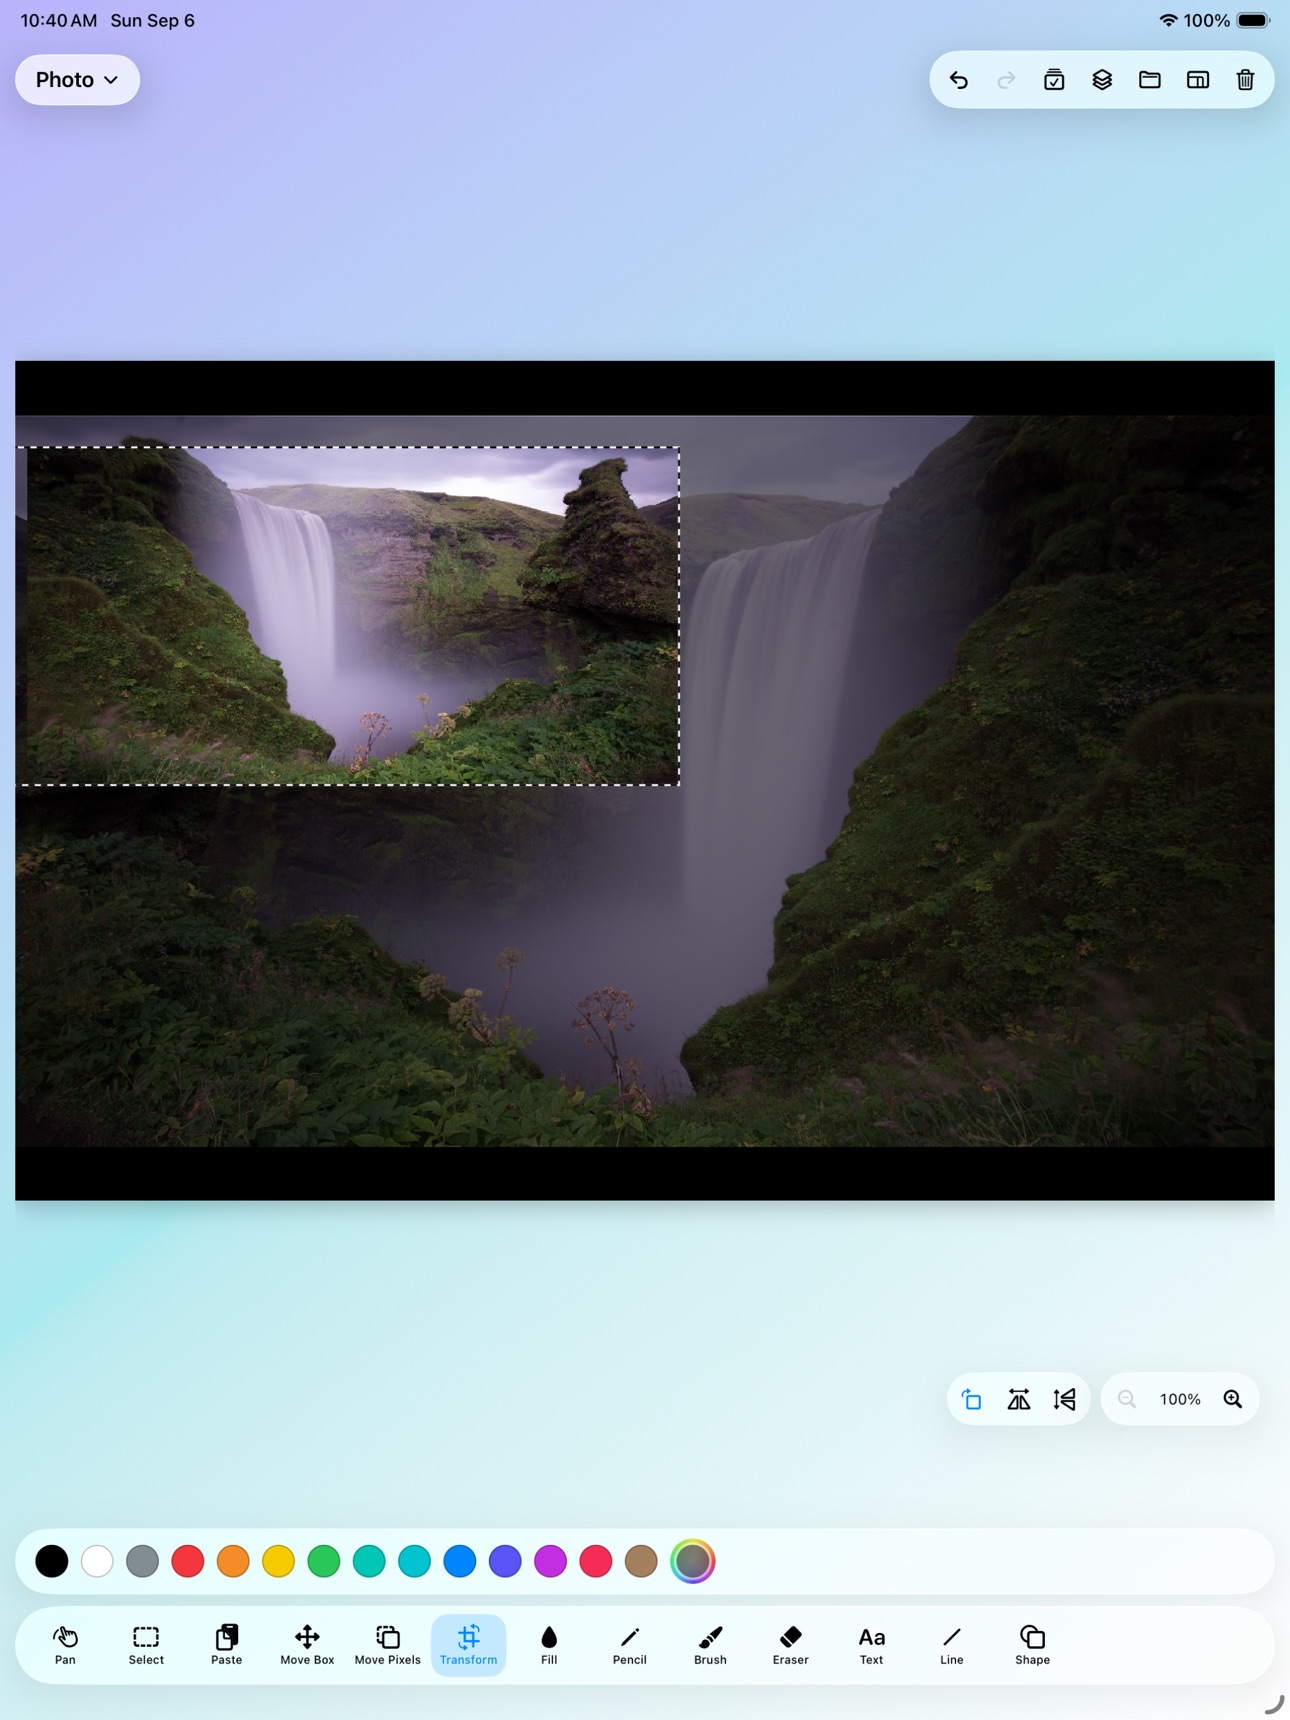Open the Photo dropdown menu
1290x1720 pixels.
coord(77,80)
